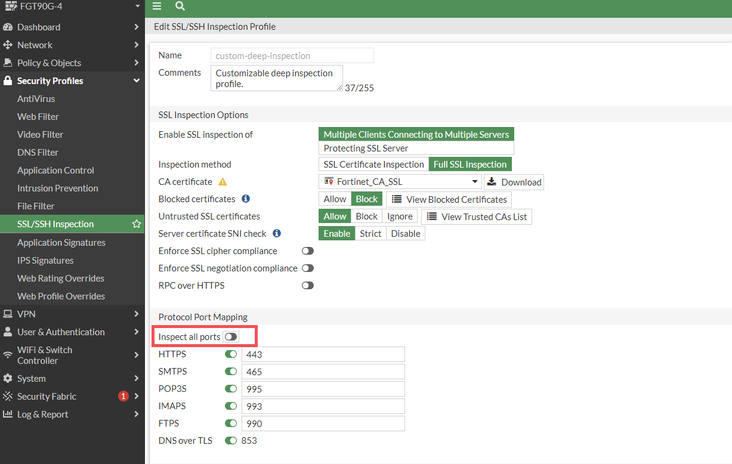The height and width of the screenshot is (464, 732).
Task: Expand the User & Authentication chevron
Action: (136, 331)
